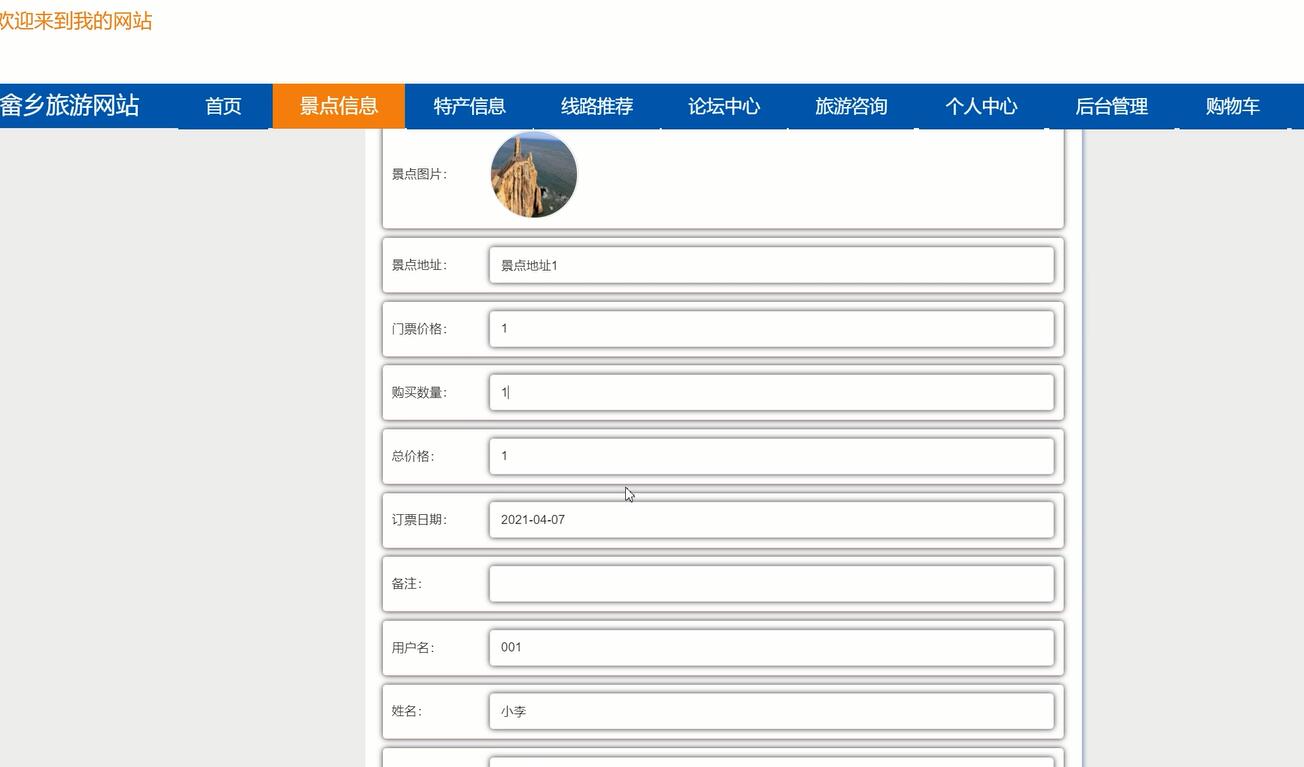Open the 首页 navigation tab
1304x767 pixels.
(224, 106)
